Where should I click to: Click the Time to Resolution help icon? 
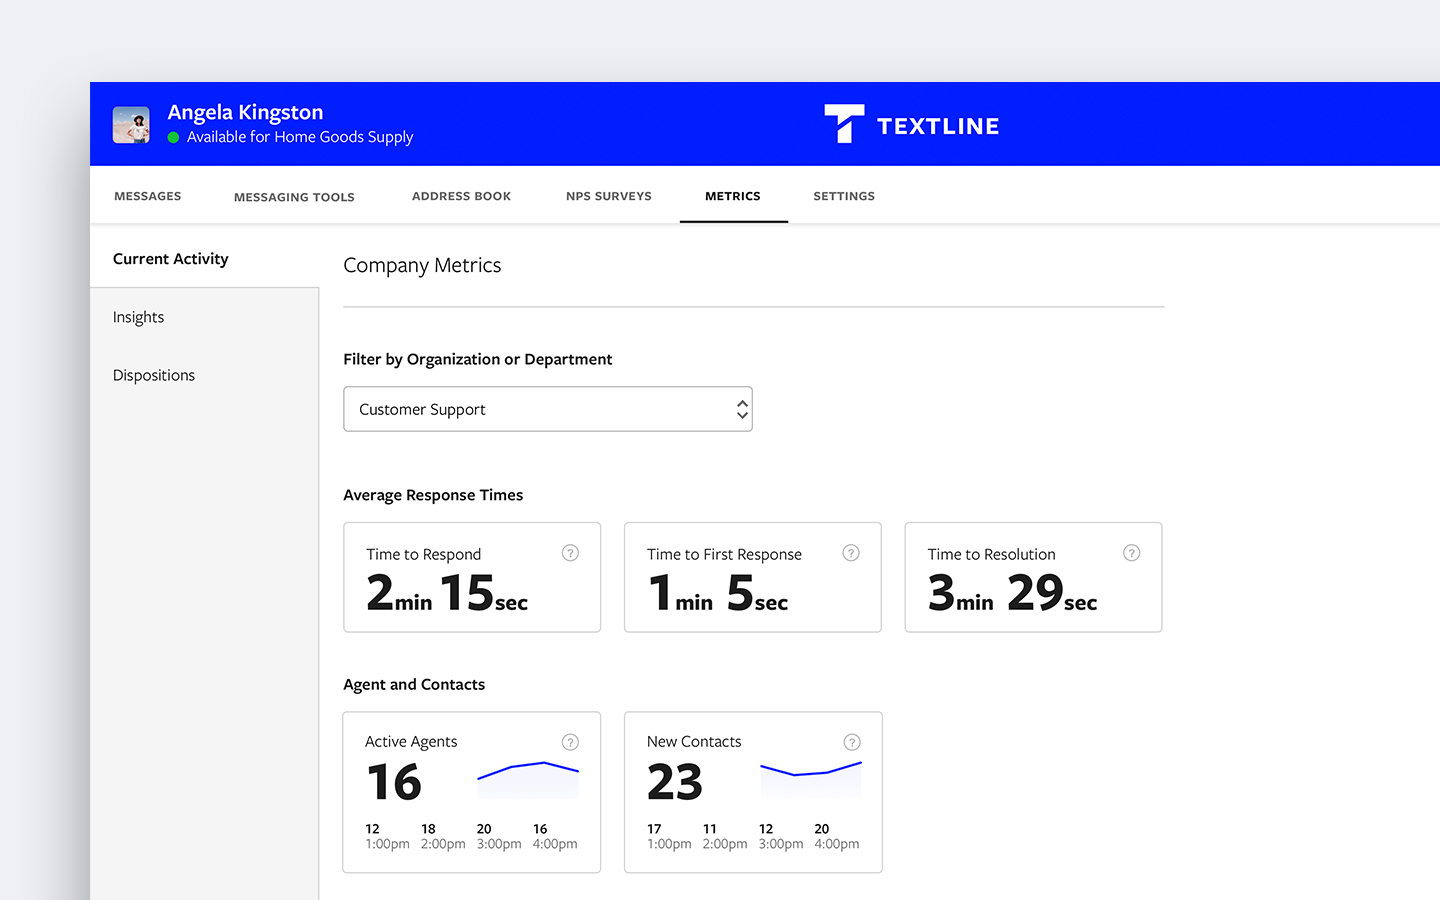point(1131,552)
